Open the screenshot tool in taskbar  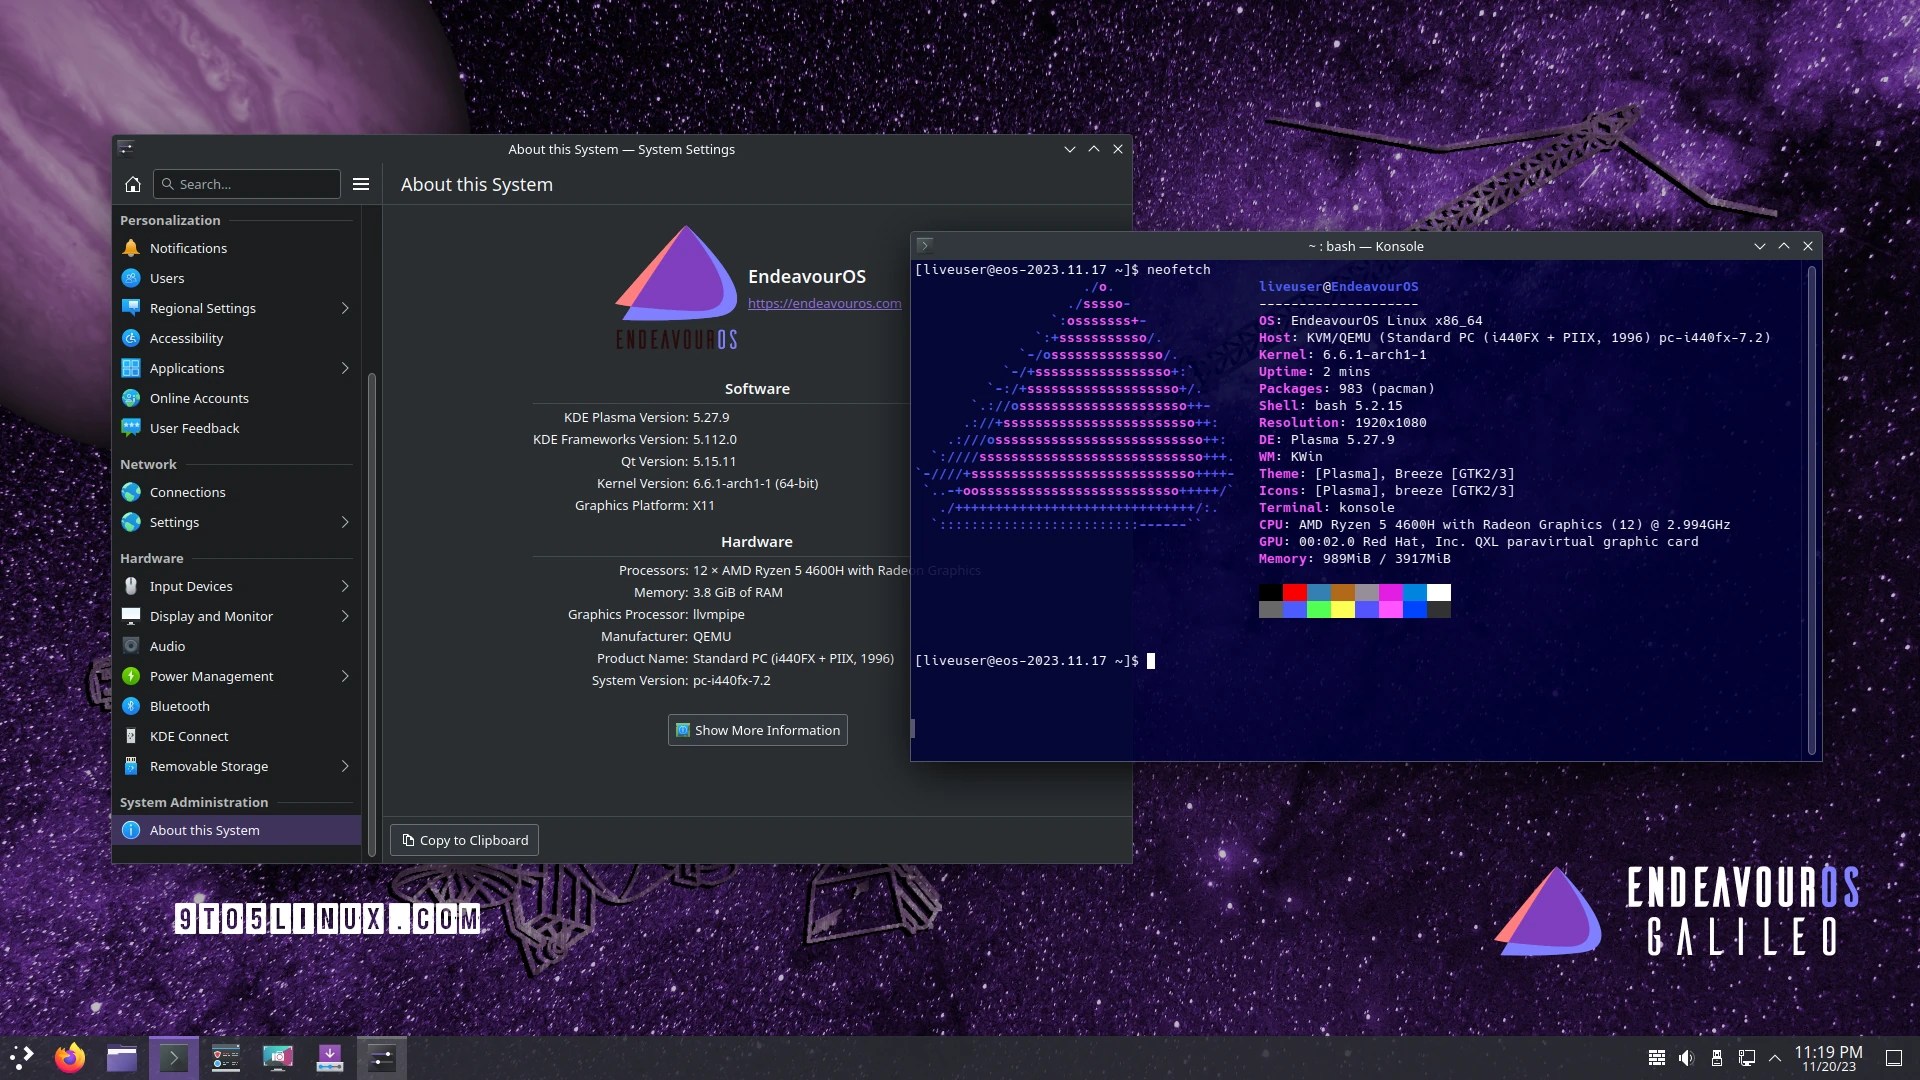278,1058
